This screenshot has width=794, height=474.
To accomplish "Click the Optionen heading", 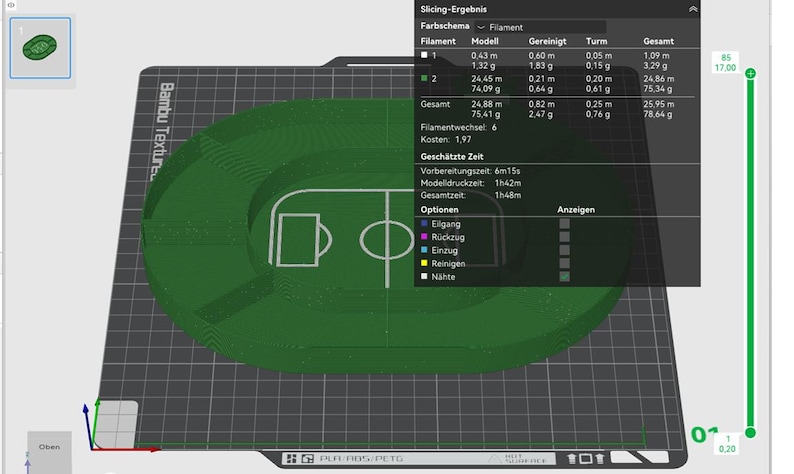I will pyautogui.click(x=439, y=209).
